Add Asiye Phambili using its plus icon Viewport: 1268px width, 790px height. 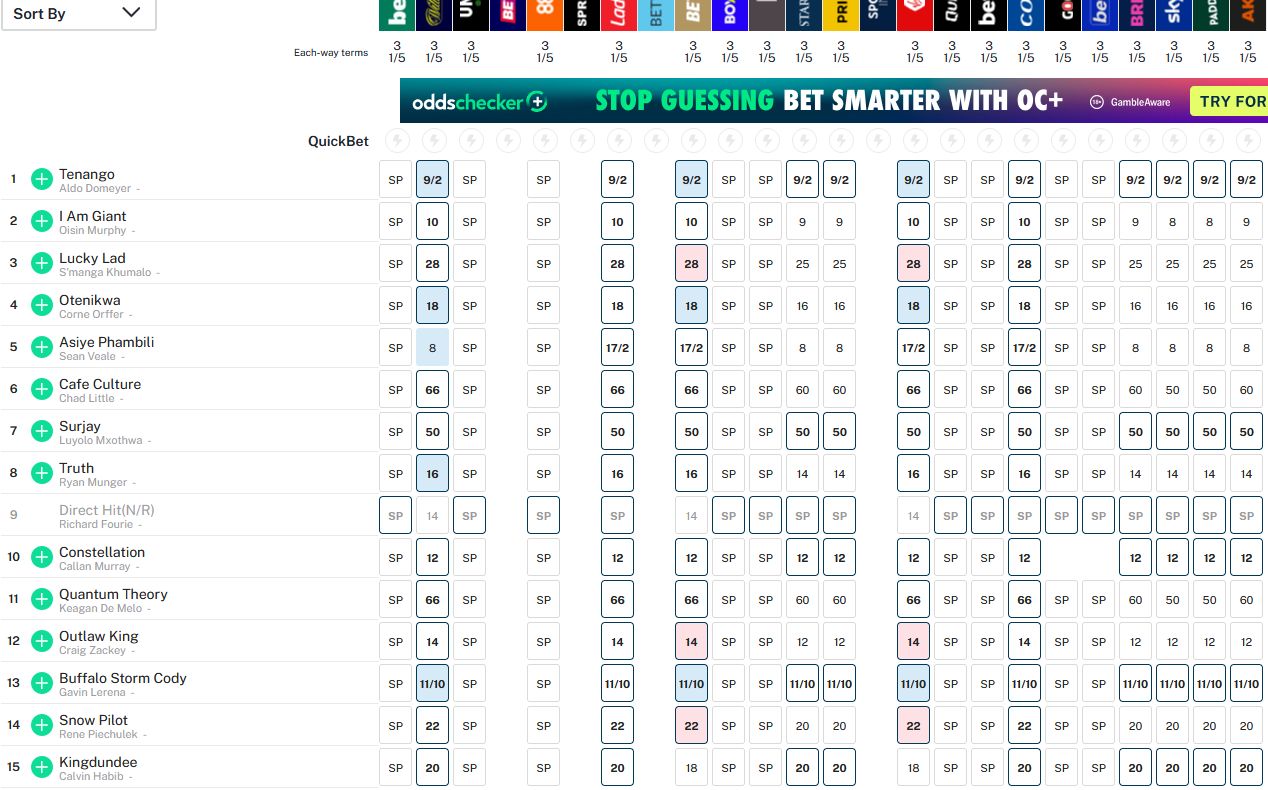click(41, 348)
